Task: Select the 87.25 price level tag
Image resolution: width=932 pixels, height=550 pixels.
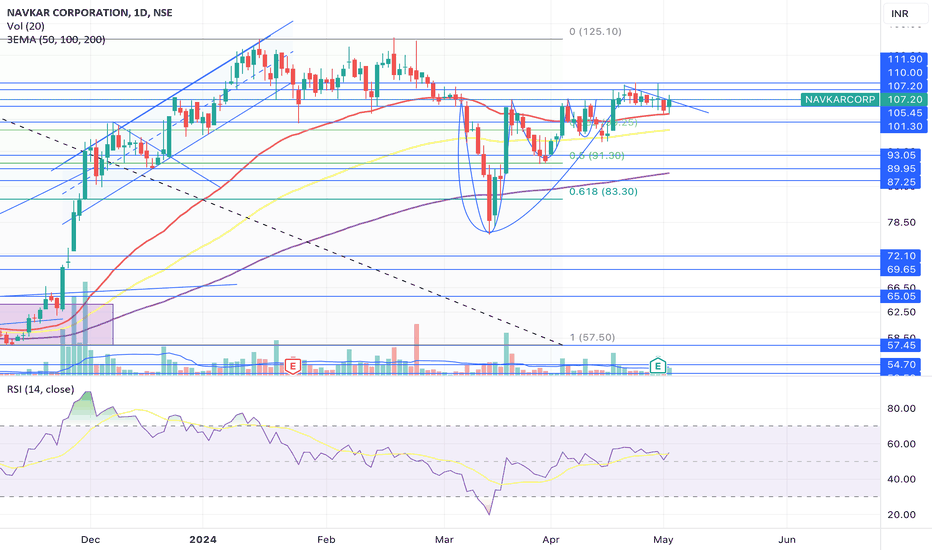Action: tap(901, 183)
